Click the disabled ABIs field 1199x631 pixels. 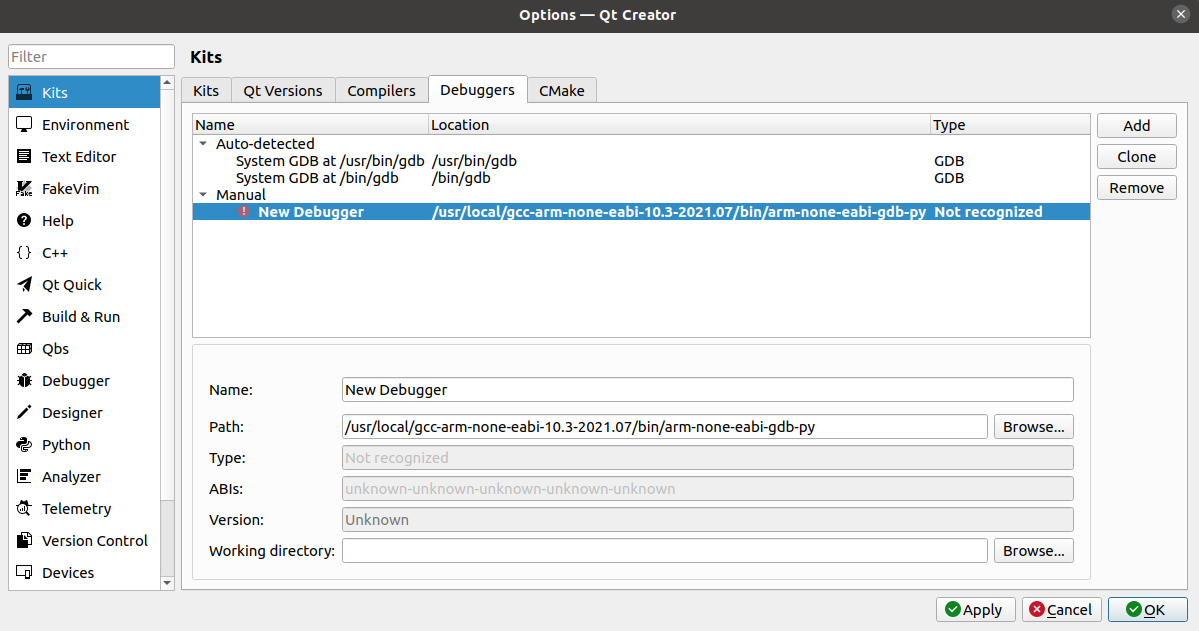pos(707,489)
